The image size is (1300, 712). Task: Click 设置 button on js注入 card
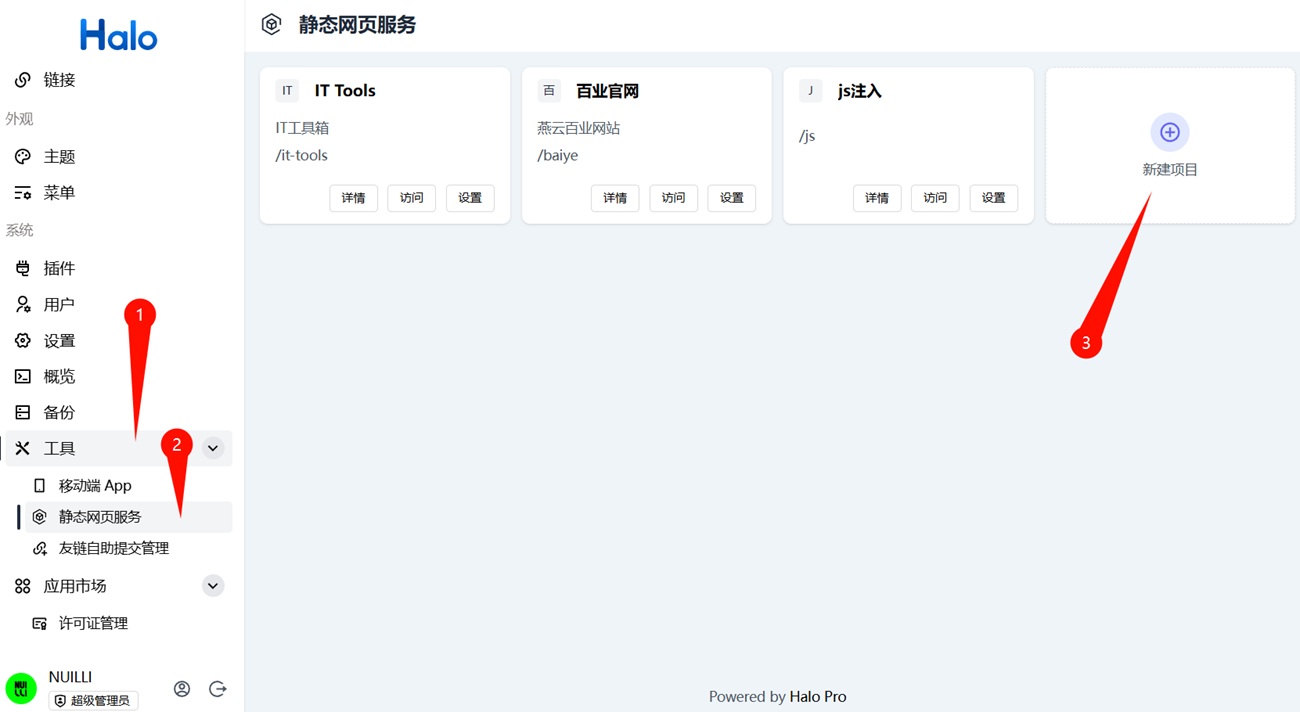(993, 198)
